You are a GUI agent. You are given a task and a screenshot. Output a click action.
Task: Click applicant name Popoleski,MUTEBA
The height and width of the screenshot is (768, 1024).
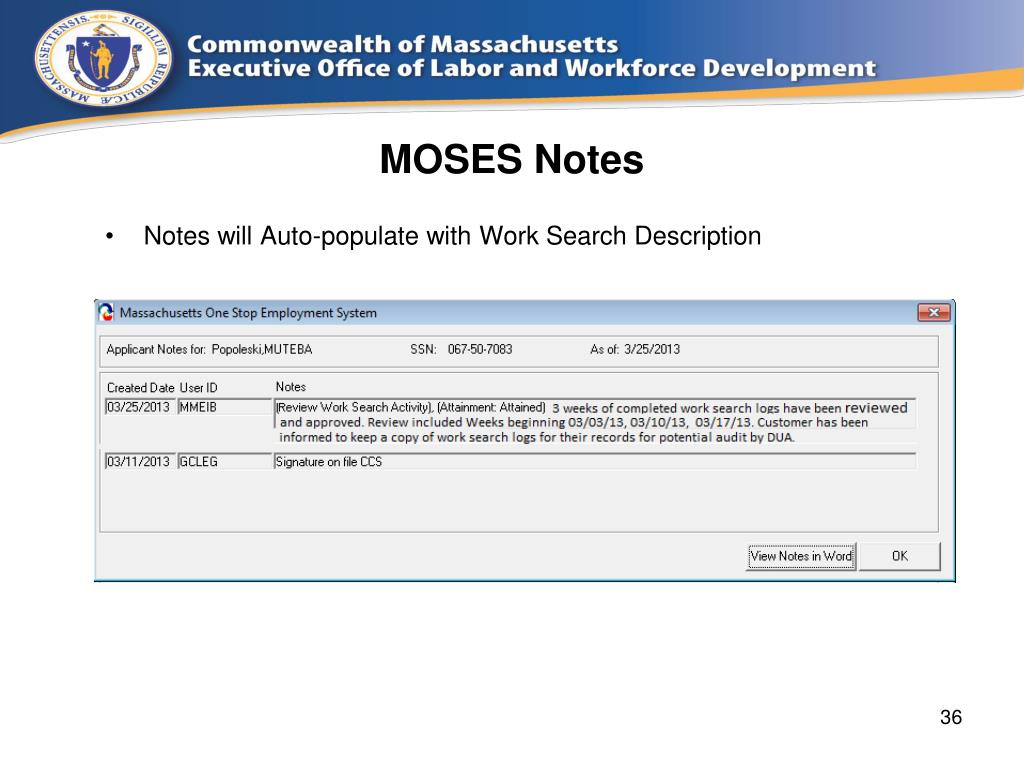tap(262, 349)
